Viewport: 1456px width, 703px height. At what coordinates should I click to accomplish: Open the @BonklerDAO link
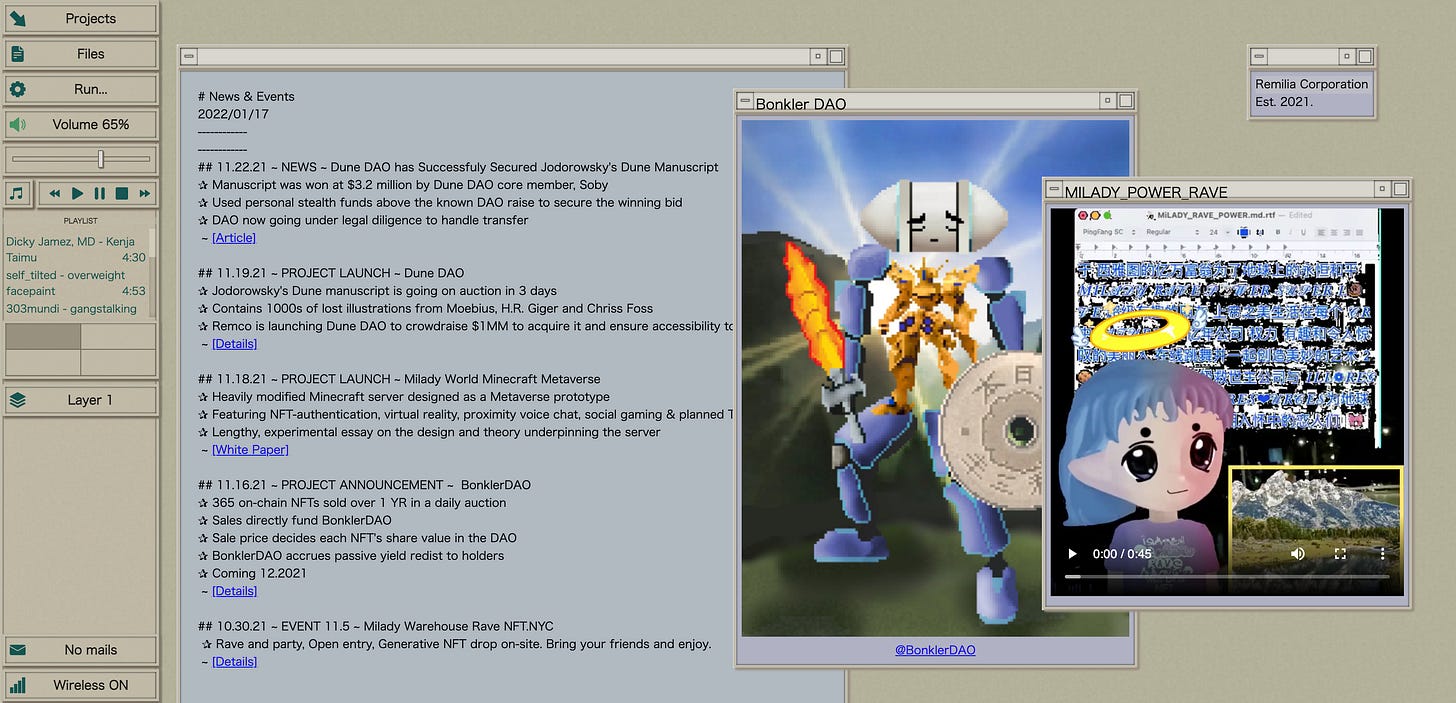coord(935,650)
